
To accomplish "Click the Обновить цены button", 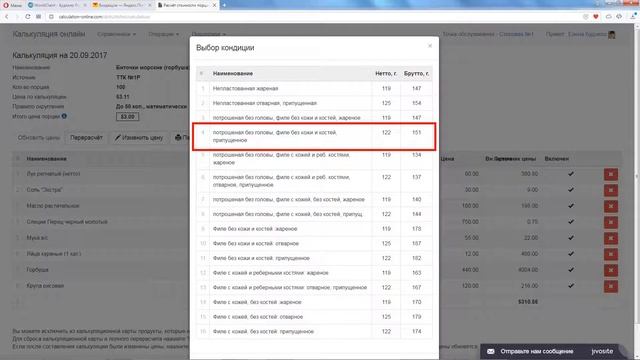I will tap(39, 138).
